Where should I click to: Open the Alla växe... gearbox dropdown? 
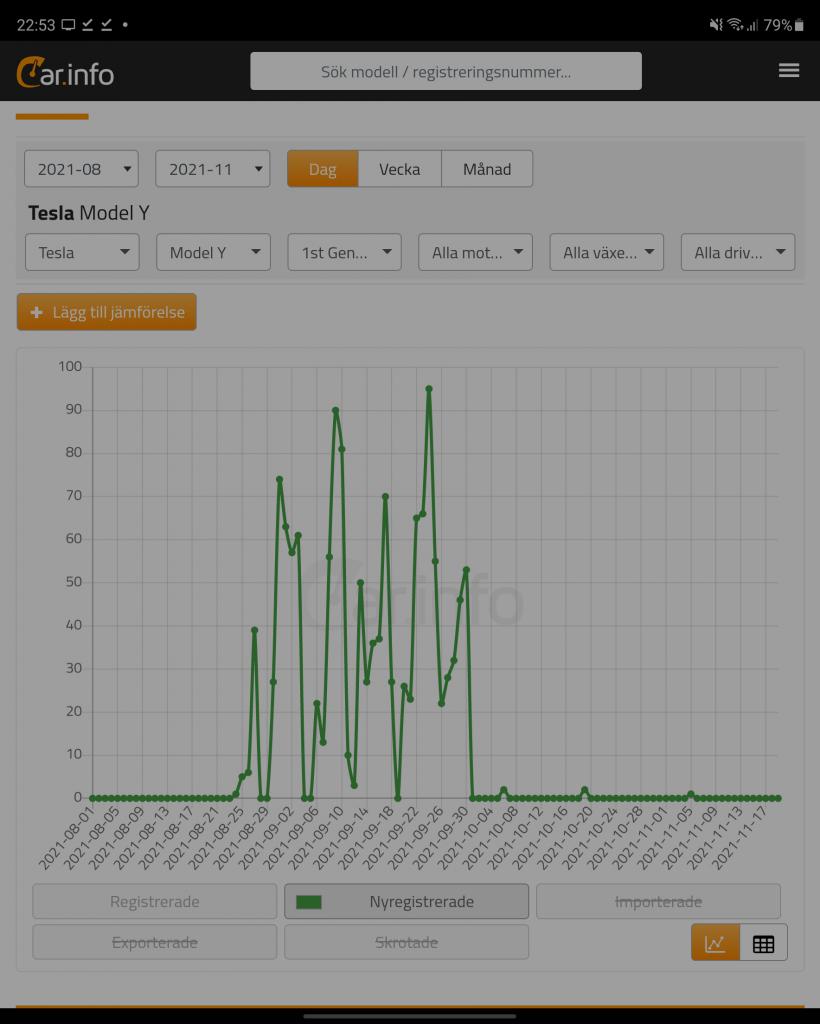click(607, 252)
